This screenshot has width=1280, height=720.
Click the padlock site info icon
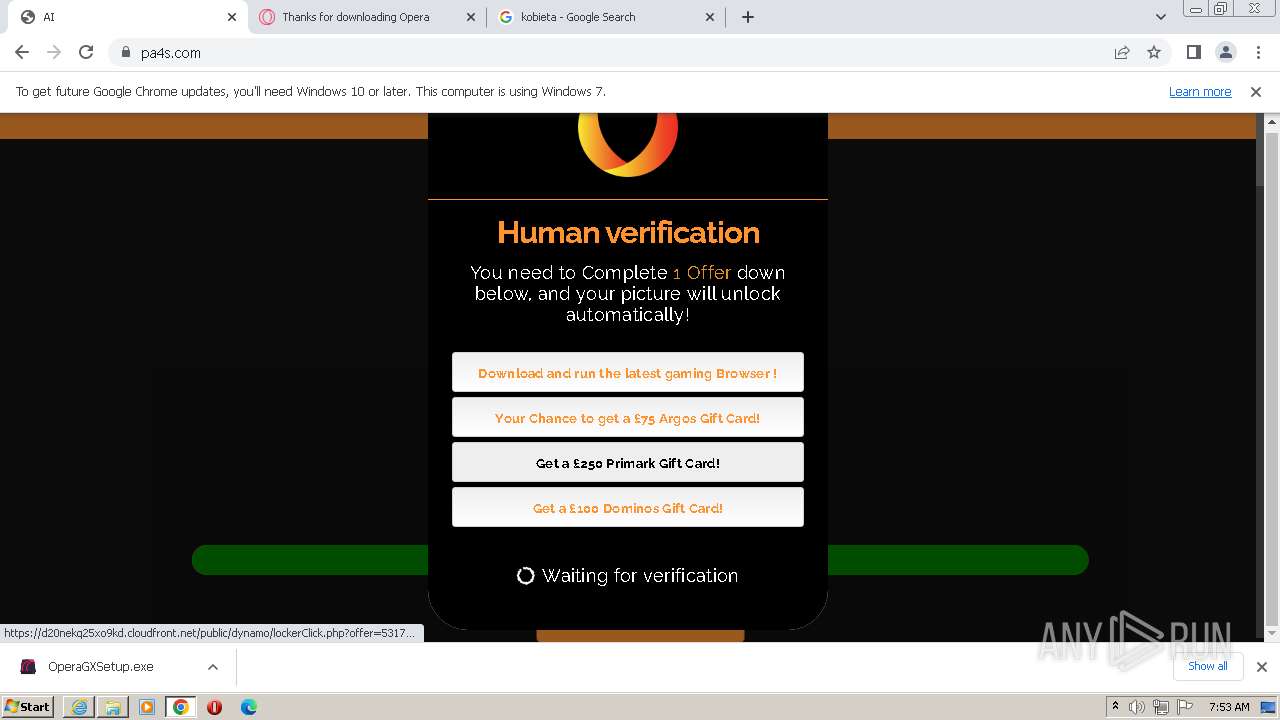(125, 52)
